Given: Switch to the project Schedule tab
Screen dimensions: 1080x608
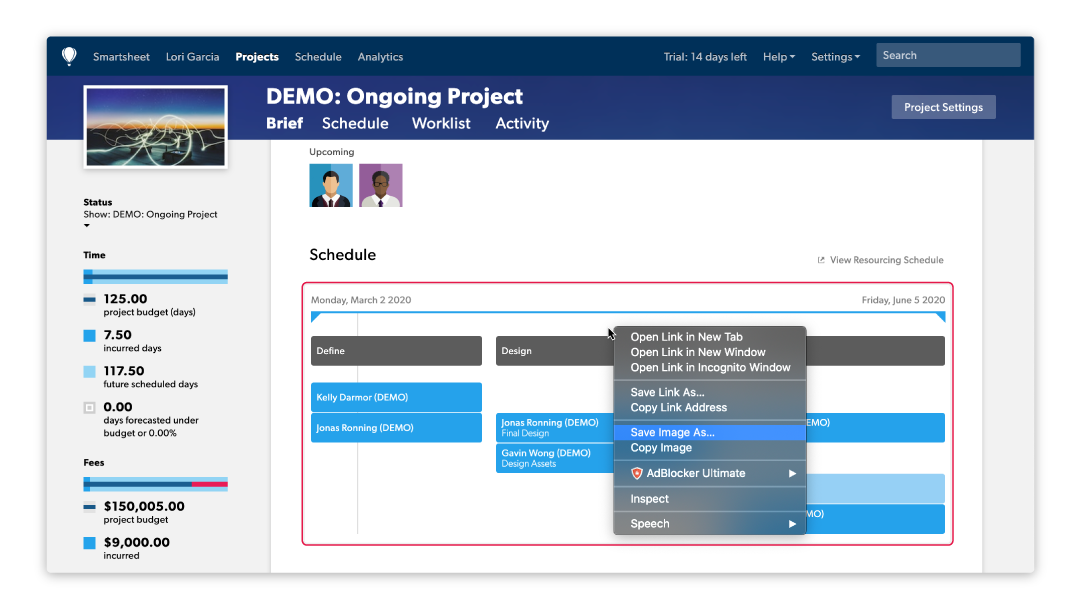Looking at the screenshot, I should click(355, 123).
